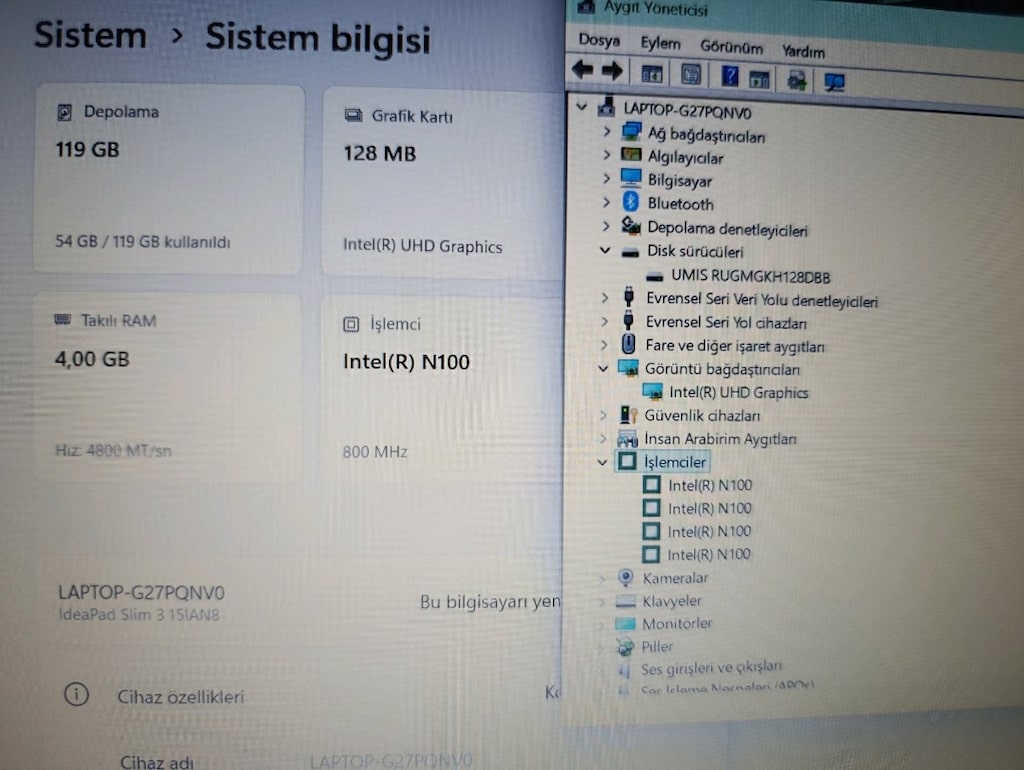Click the show/hide console tree toolbar icon

[x=652, y=74]
